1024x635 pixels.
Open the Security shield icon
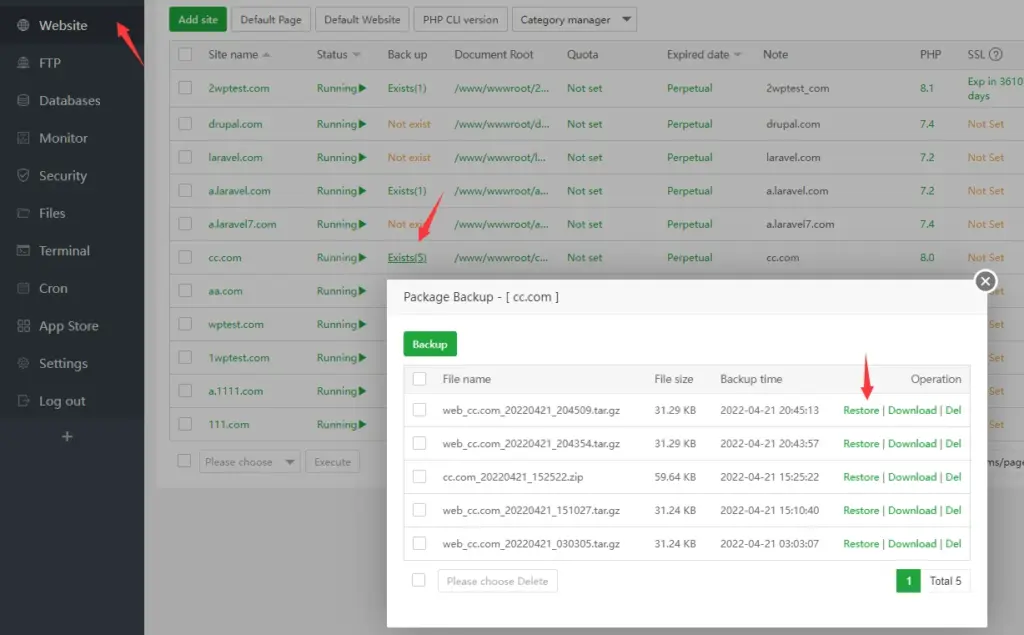pos(23,176)
